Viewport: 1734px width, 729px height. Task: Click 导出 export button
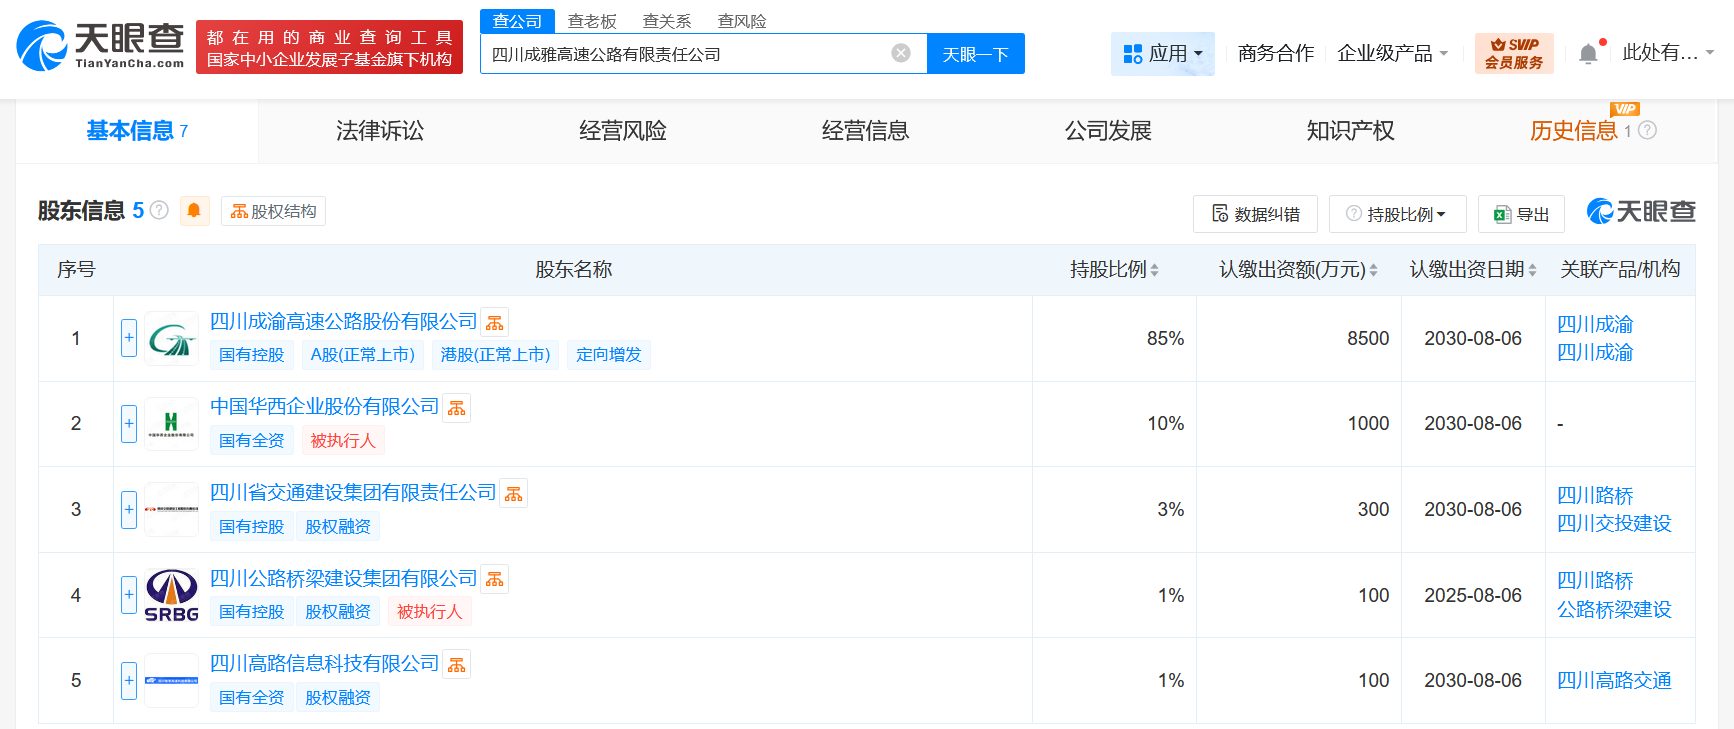pyautogui.click(x=1521, y=214)
